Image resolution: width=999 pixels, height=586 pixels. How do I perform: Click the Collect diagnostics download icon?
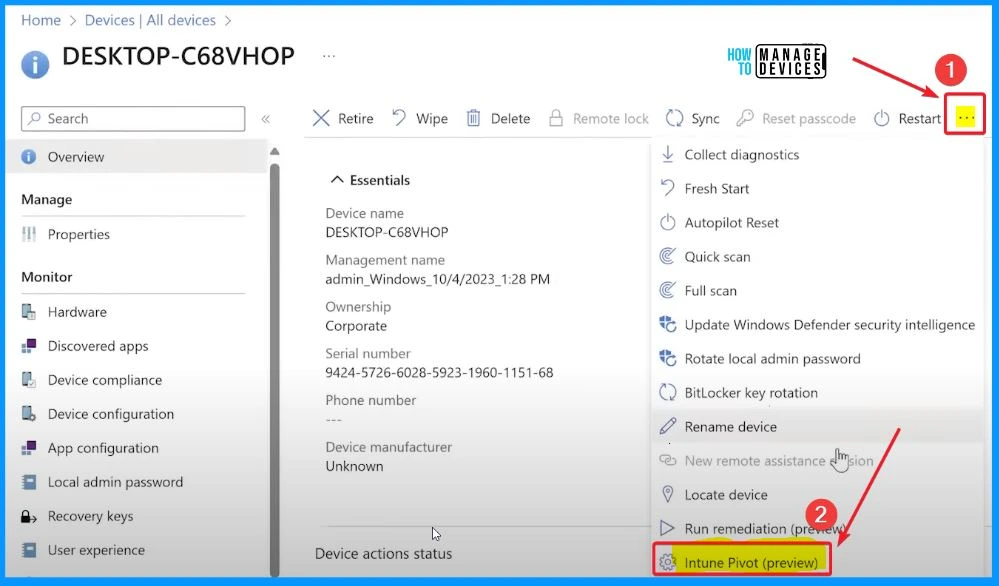click(x=667, y=154)
